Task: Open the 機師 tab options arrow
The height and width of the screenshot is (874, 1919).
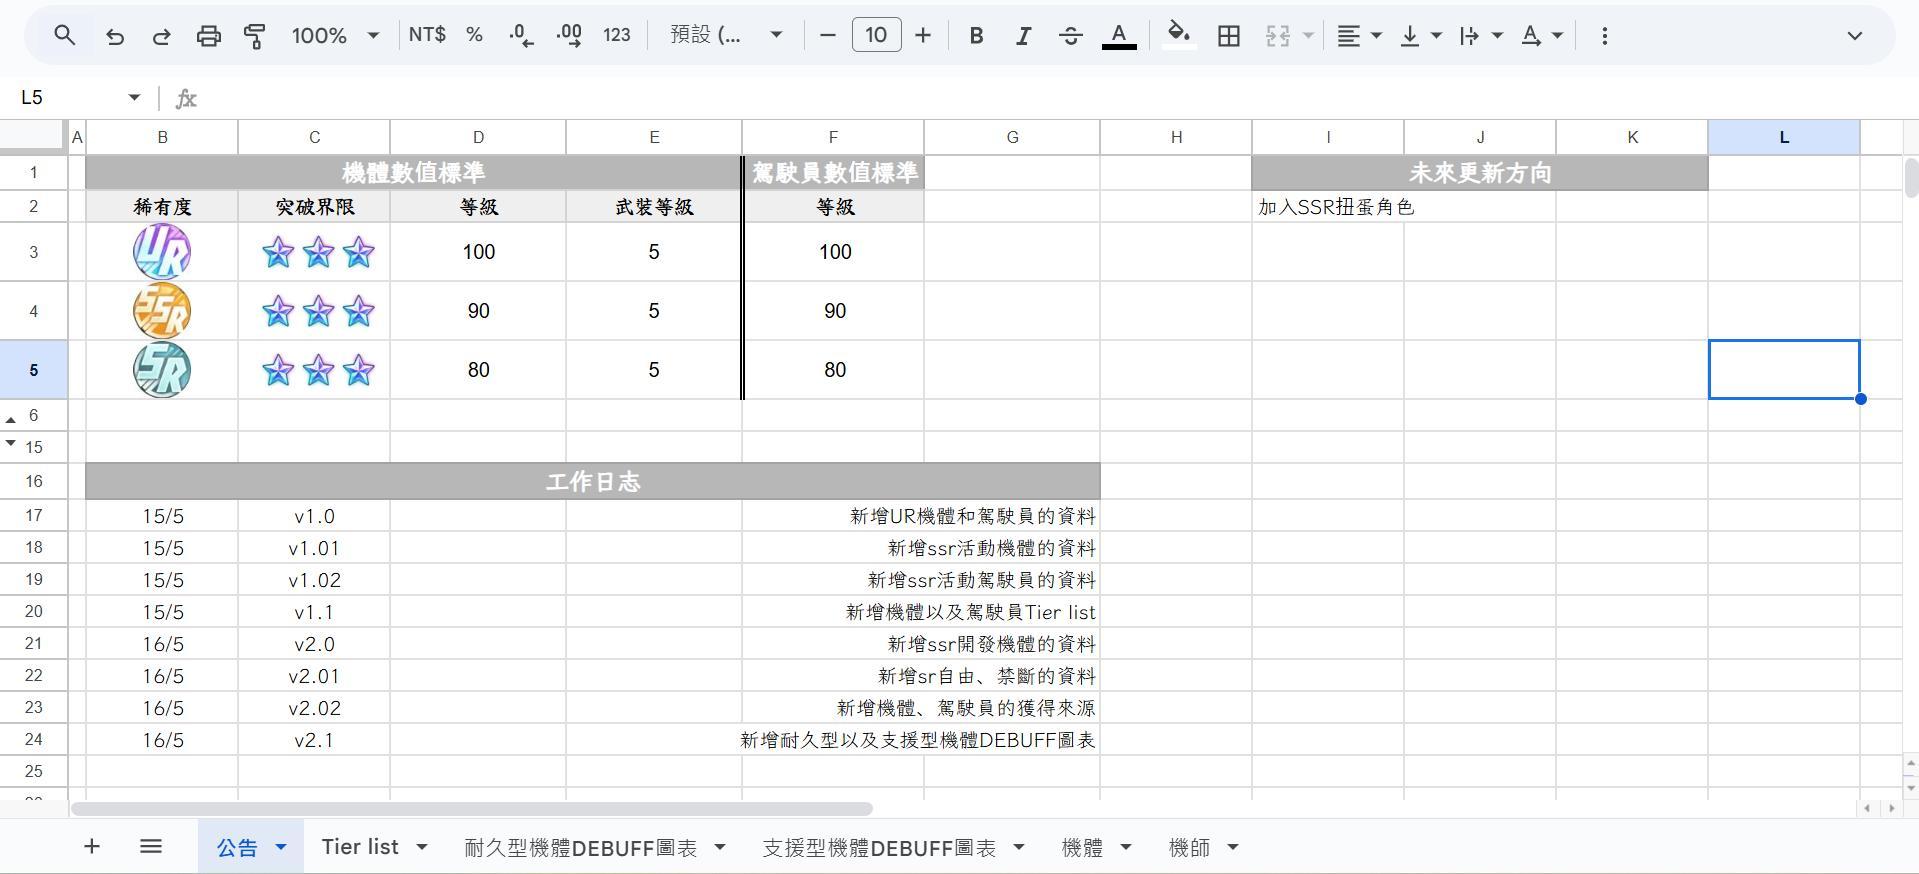Action: [1233, 847]
